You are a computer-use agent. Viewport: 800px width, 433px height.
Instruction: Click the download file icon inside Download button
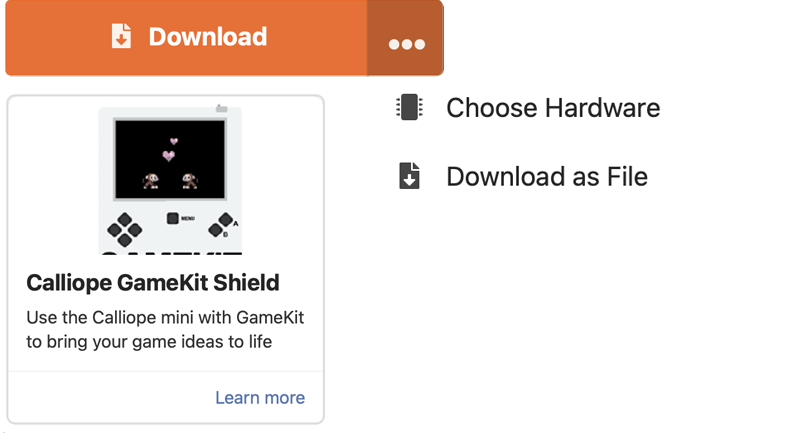click(x=121, y=37)
